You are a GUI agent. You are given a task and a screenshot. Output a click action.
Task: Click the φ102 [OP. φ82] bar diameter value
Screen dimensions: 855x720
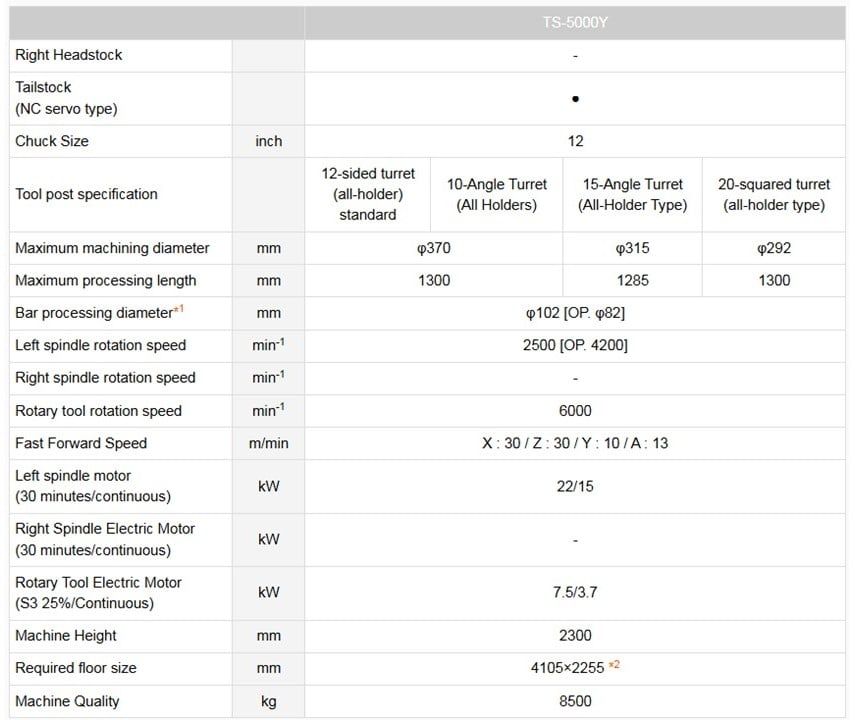[575, 313]
